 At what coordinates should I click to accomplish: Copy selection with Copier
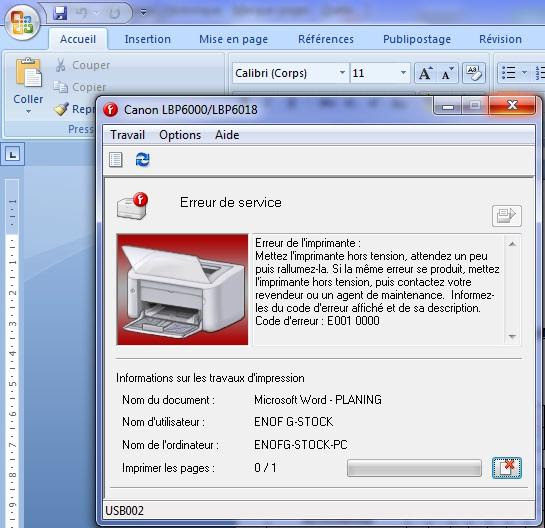[80, 87]
